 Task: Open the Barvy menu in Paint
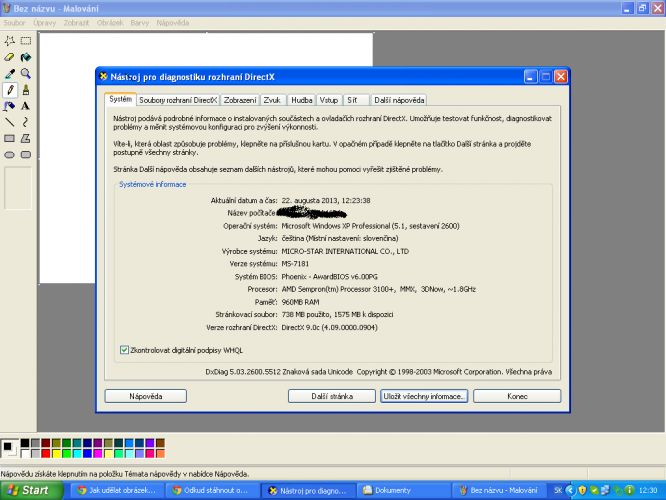click(x=140, y=23)
